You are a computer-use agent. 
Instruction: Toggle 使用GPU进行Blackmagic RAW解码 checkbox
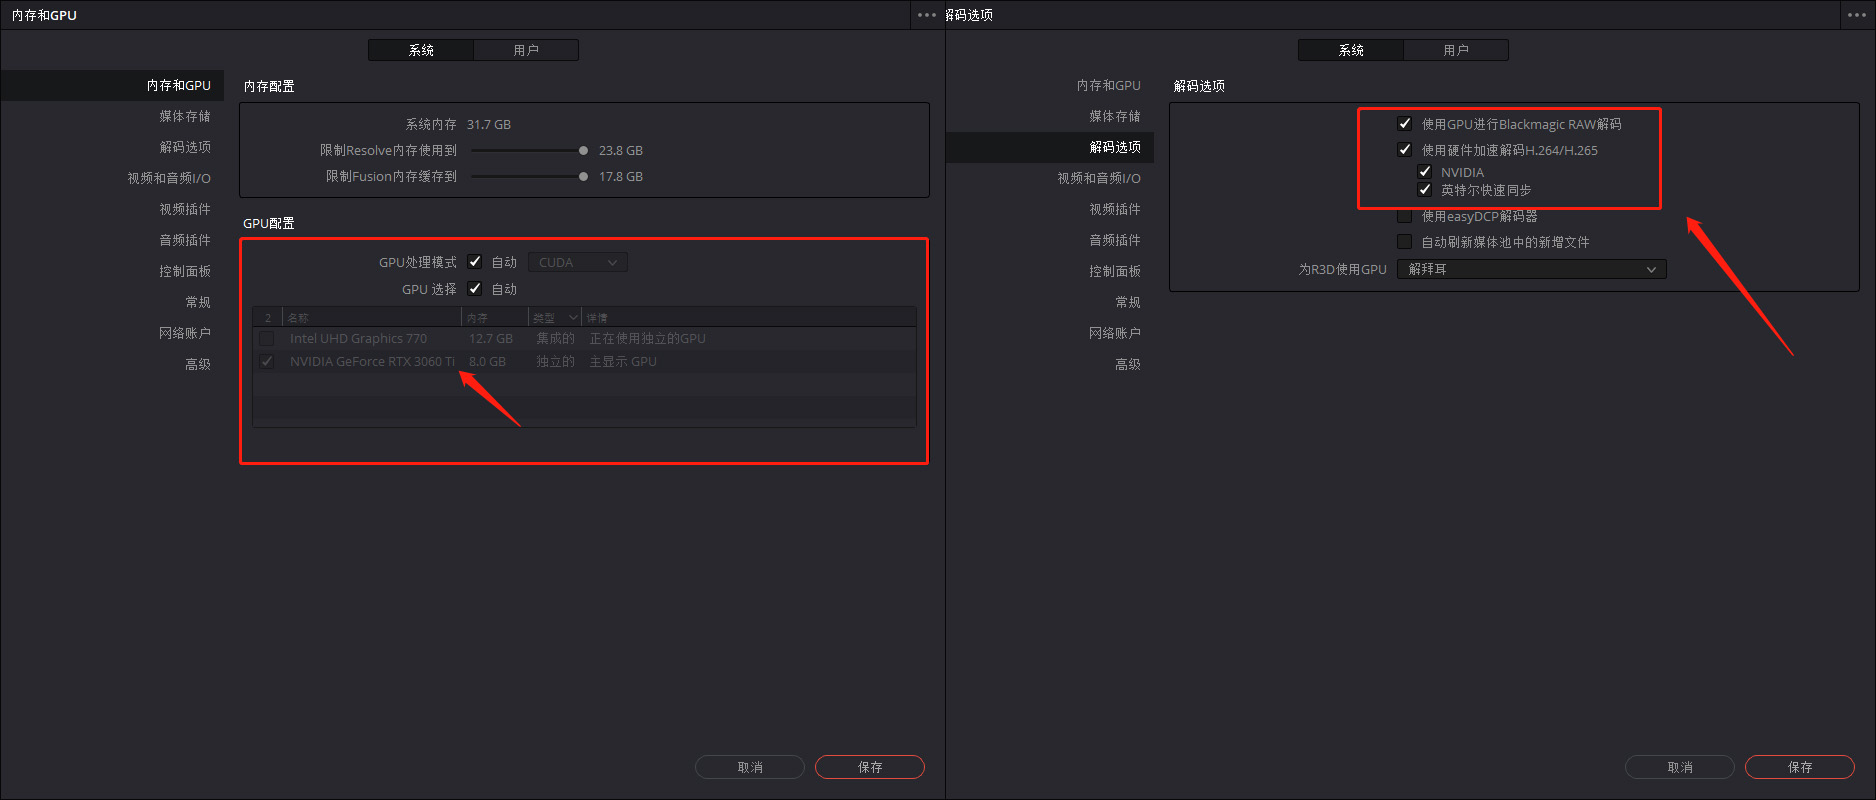[x=1405, y=124]
